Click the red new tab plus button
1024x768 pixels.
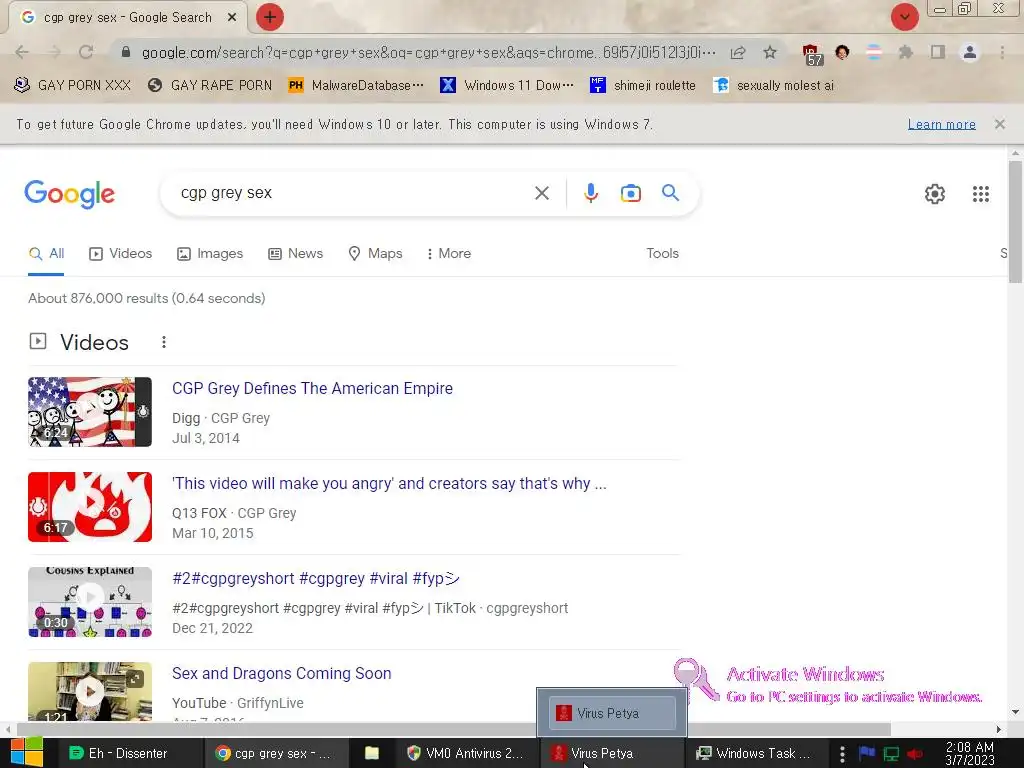pos(270,17)
